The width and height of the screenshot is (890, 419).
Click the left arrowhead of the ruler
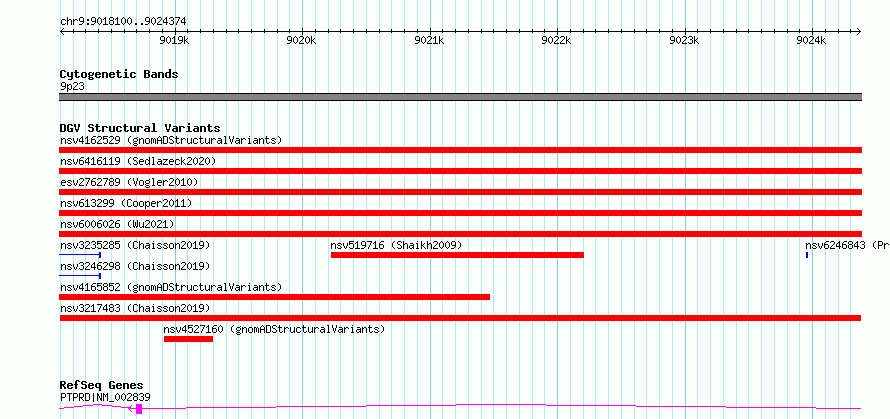point(62,31)
